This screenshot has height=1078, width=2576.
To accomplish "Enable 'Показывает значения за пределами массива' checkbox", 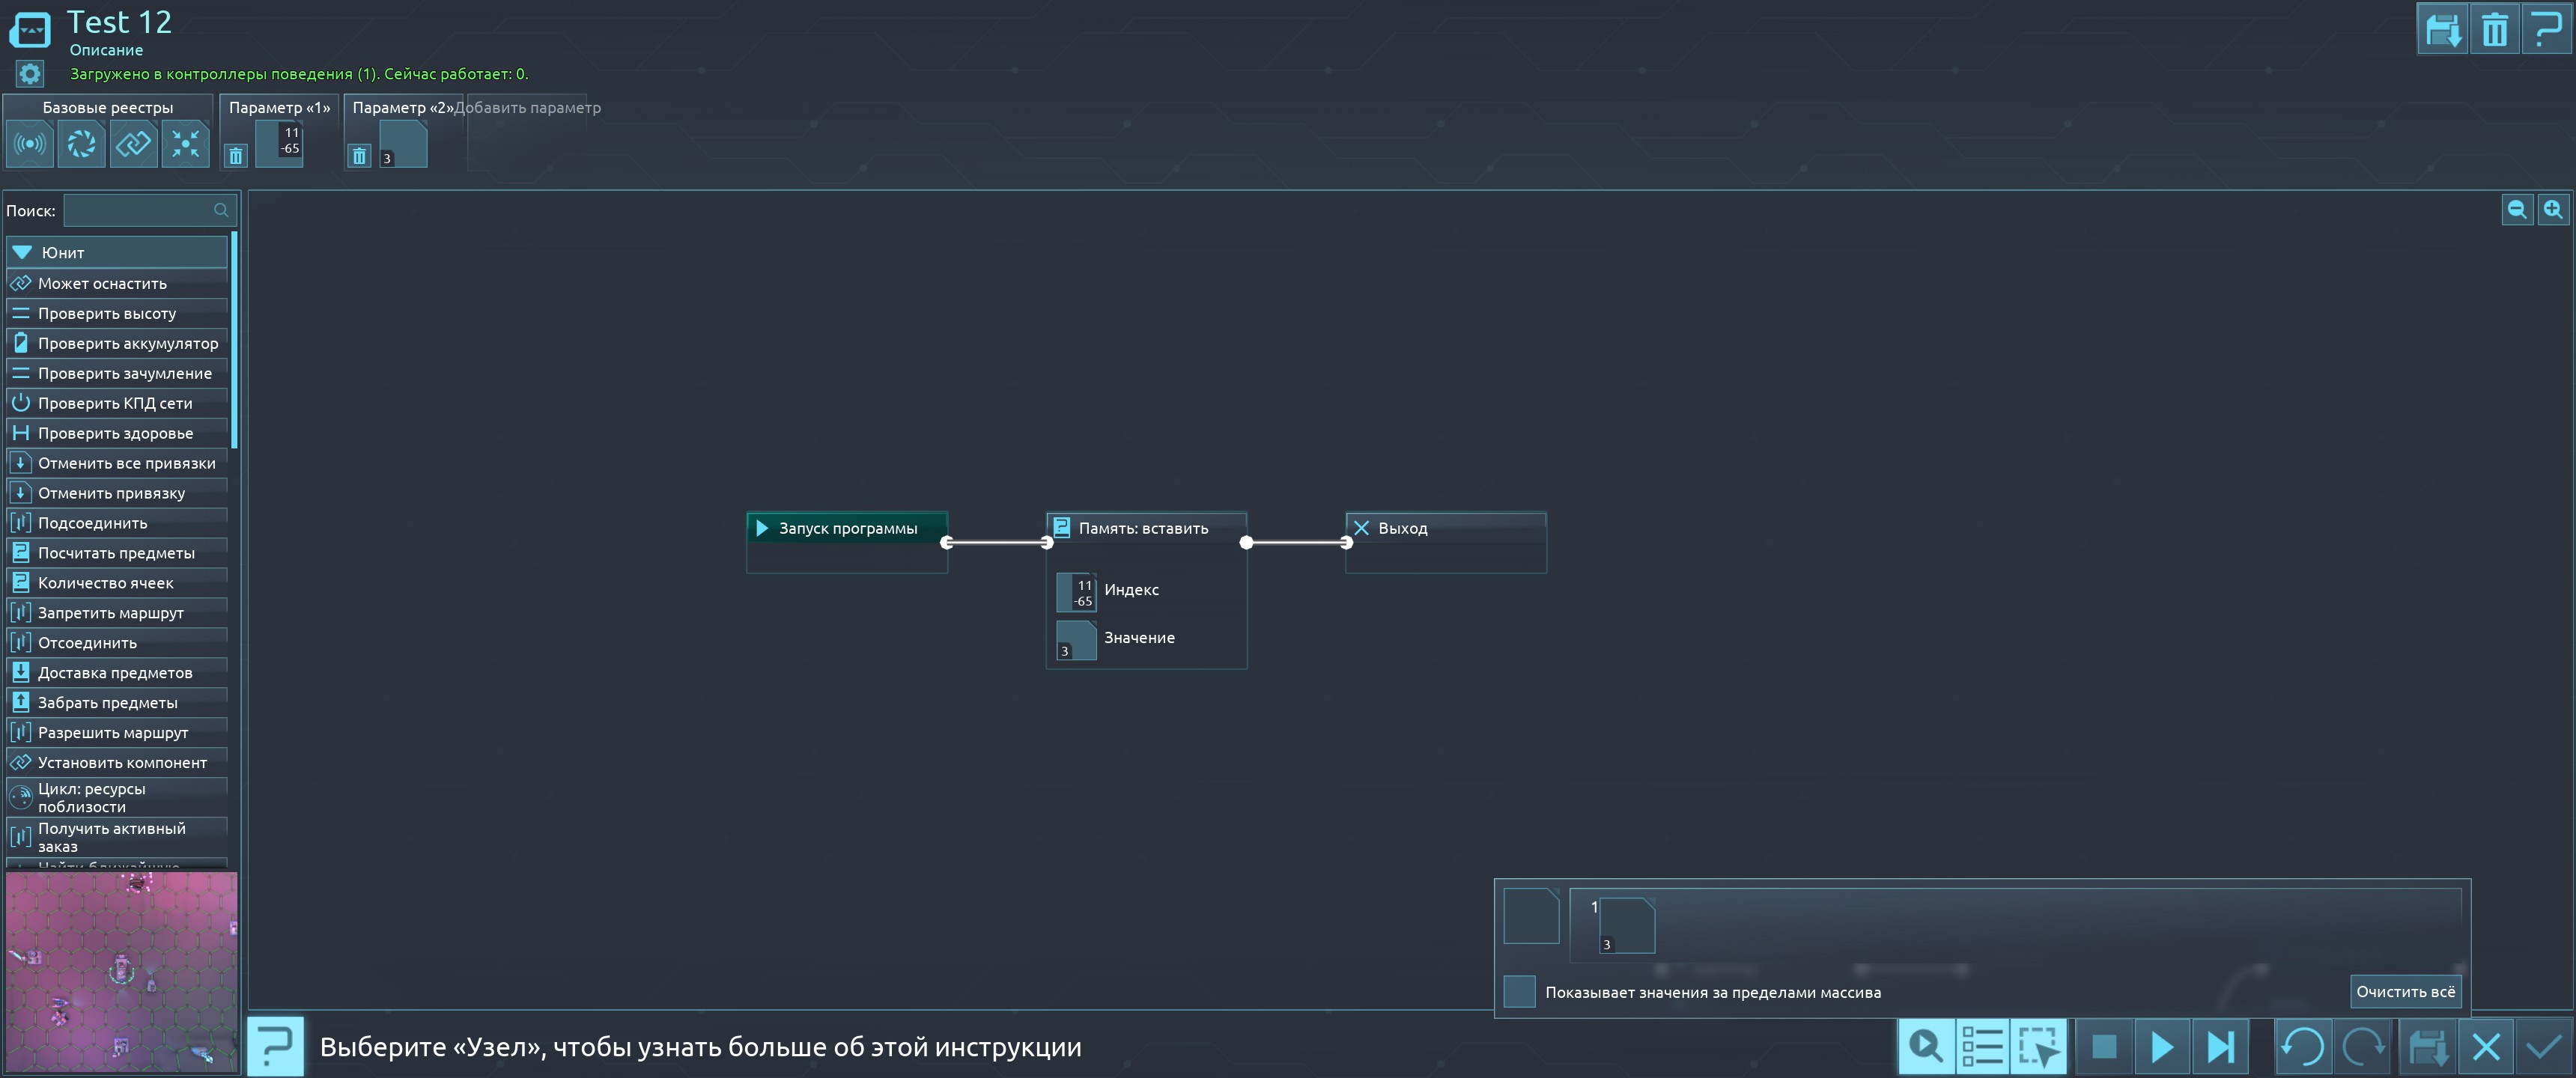I will click(1519, 992).
